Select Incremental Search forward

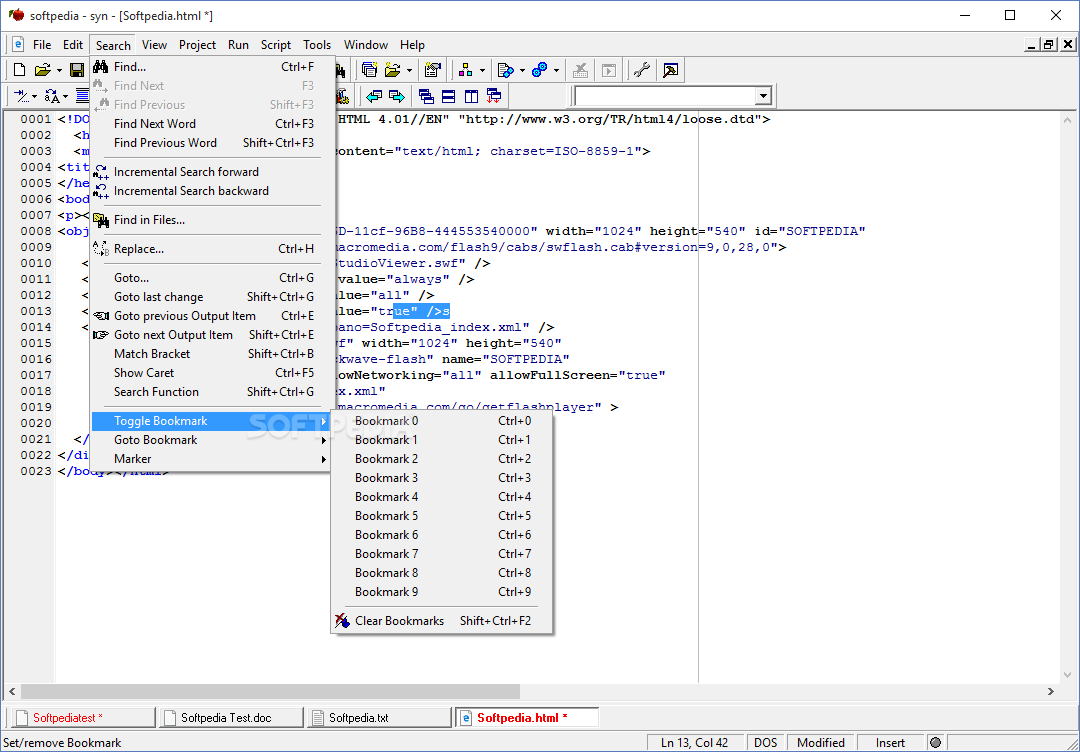point(212,172)
